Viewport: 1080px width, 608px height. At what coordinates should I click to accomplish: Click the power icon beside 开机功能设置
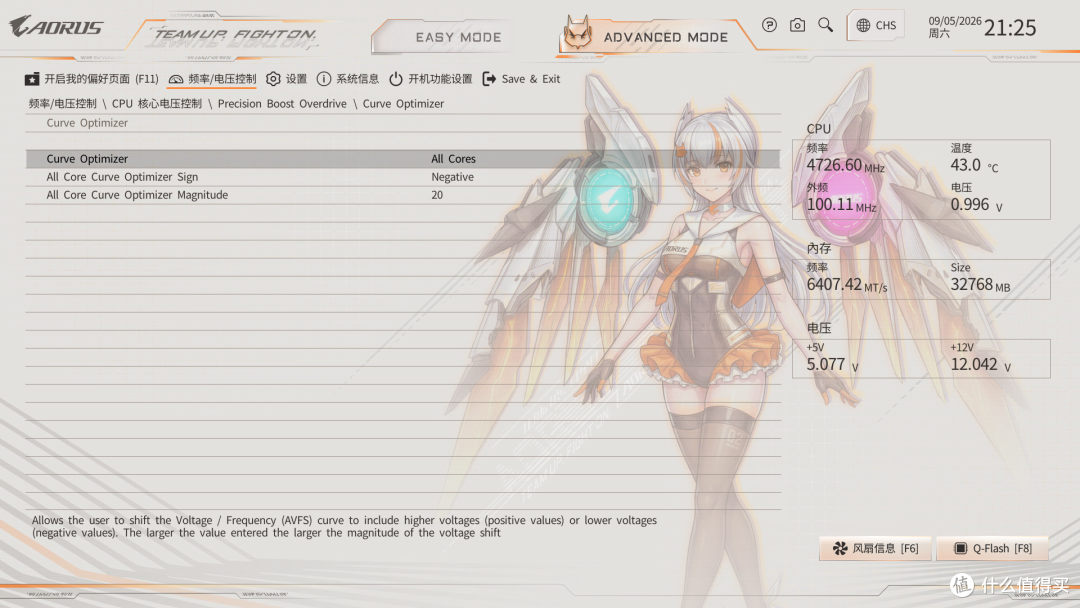coord(396,79)
